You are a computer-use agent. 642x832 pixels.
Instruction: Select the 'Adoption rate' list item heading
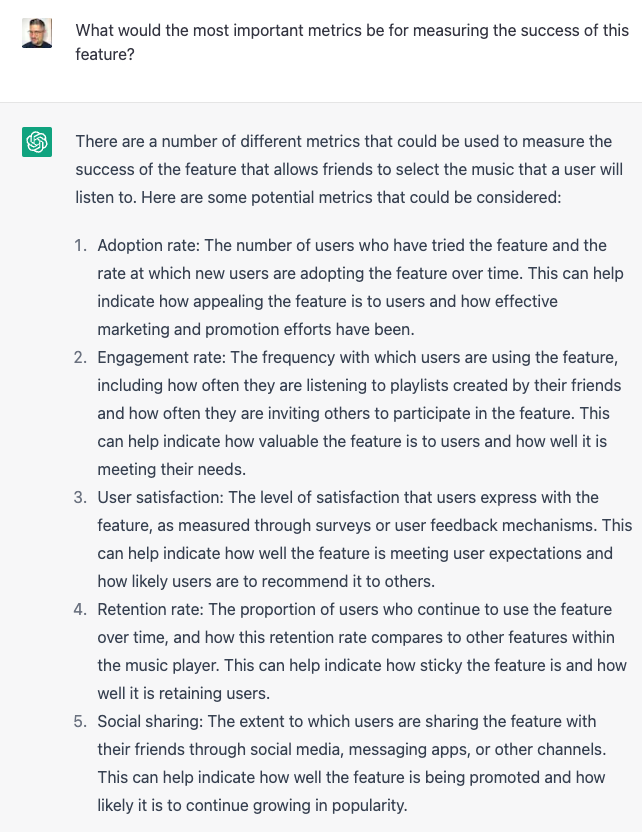(148, 245)
